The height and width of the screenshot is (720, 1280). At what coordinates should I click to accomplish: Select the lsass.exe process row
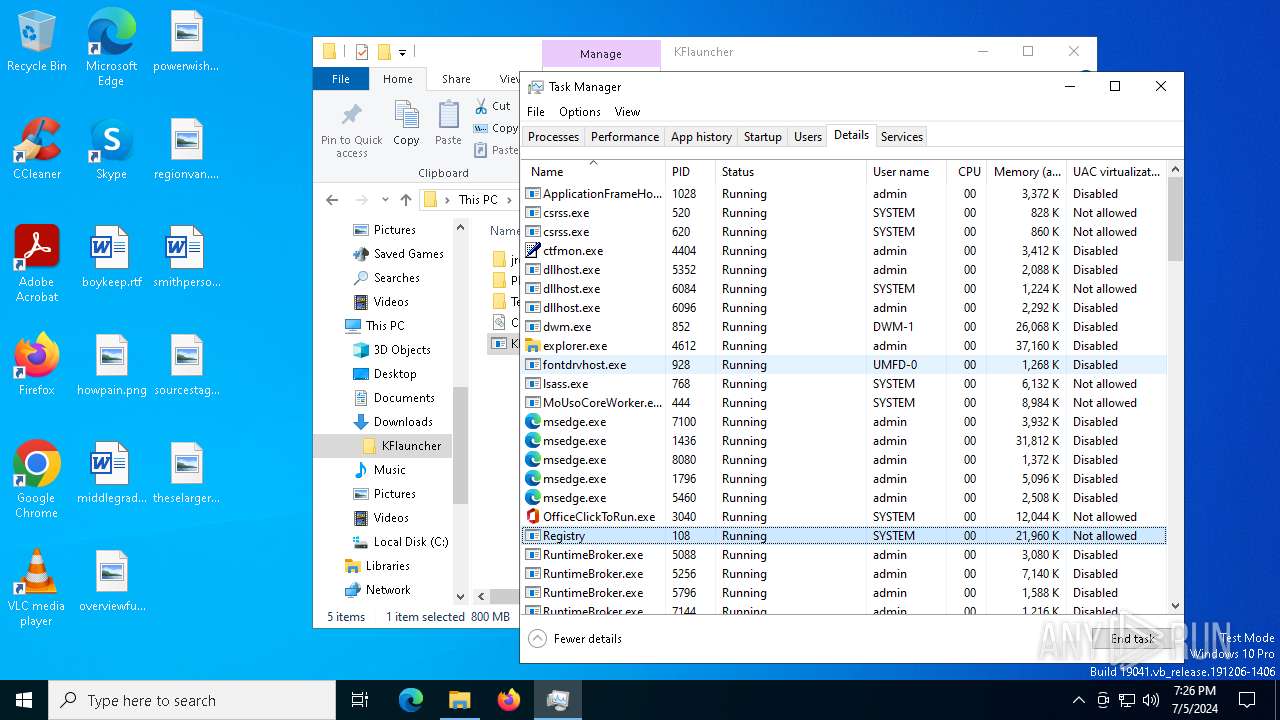[844, 384]
